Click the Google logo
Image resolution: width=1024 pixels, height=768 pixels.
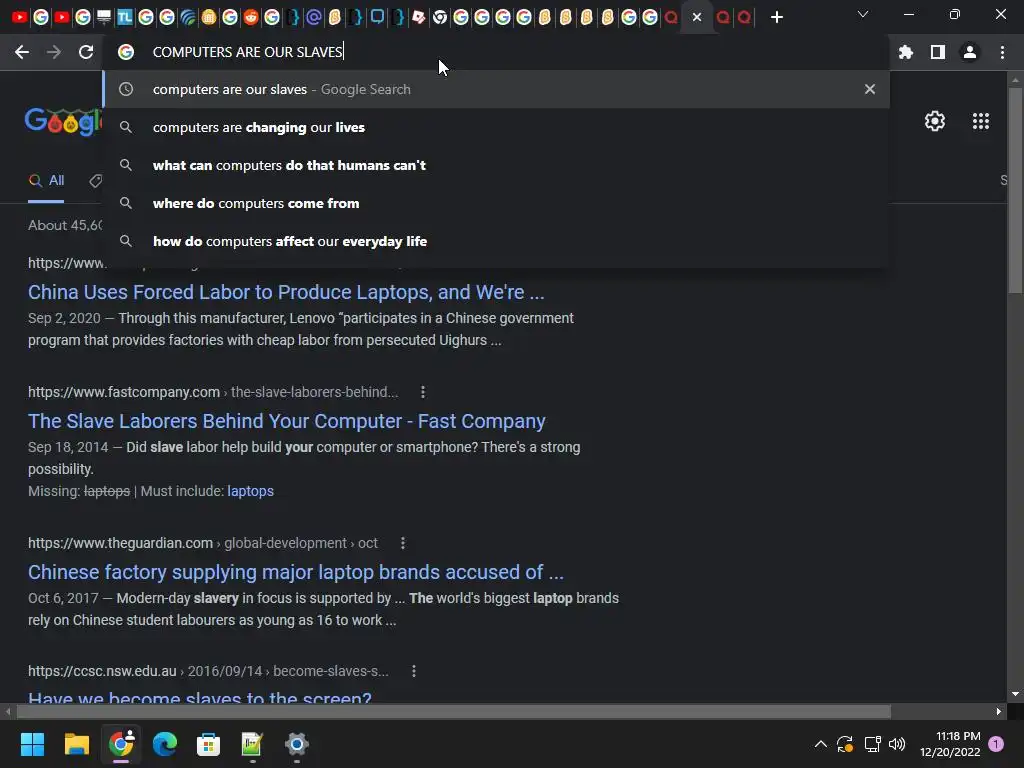click(x=63, y=121)
